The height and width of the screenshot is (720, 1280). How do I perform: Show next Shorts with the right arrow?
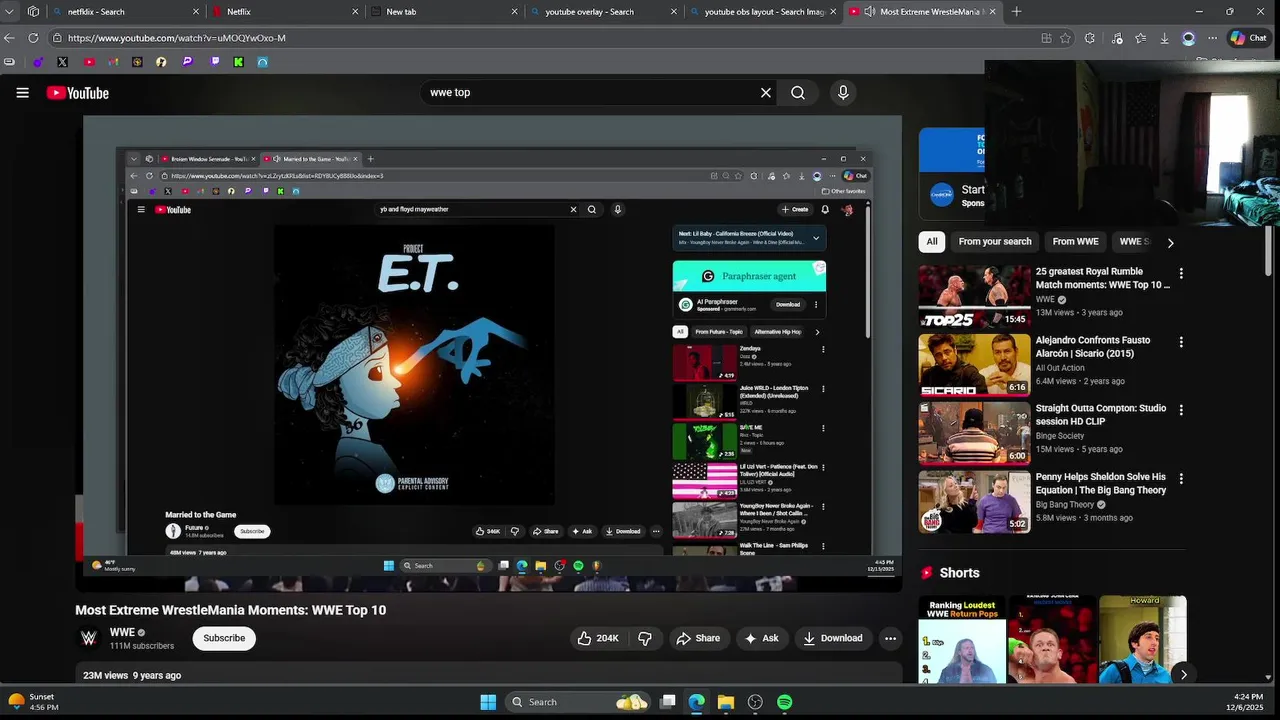(1183, 674)
